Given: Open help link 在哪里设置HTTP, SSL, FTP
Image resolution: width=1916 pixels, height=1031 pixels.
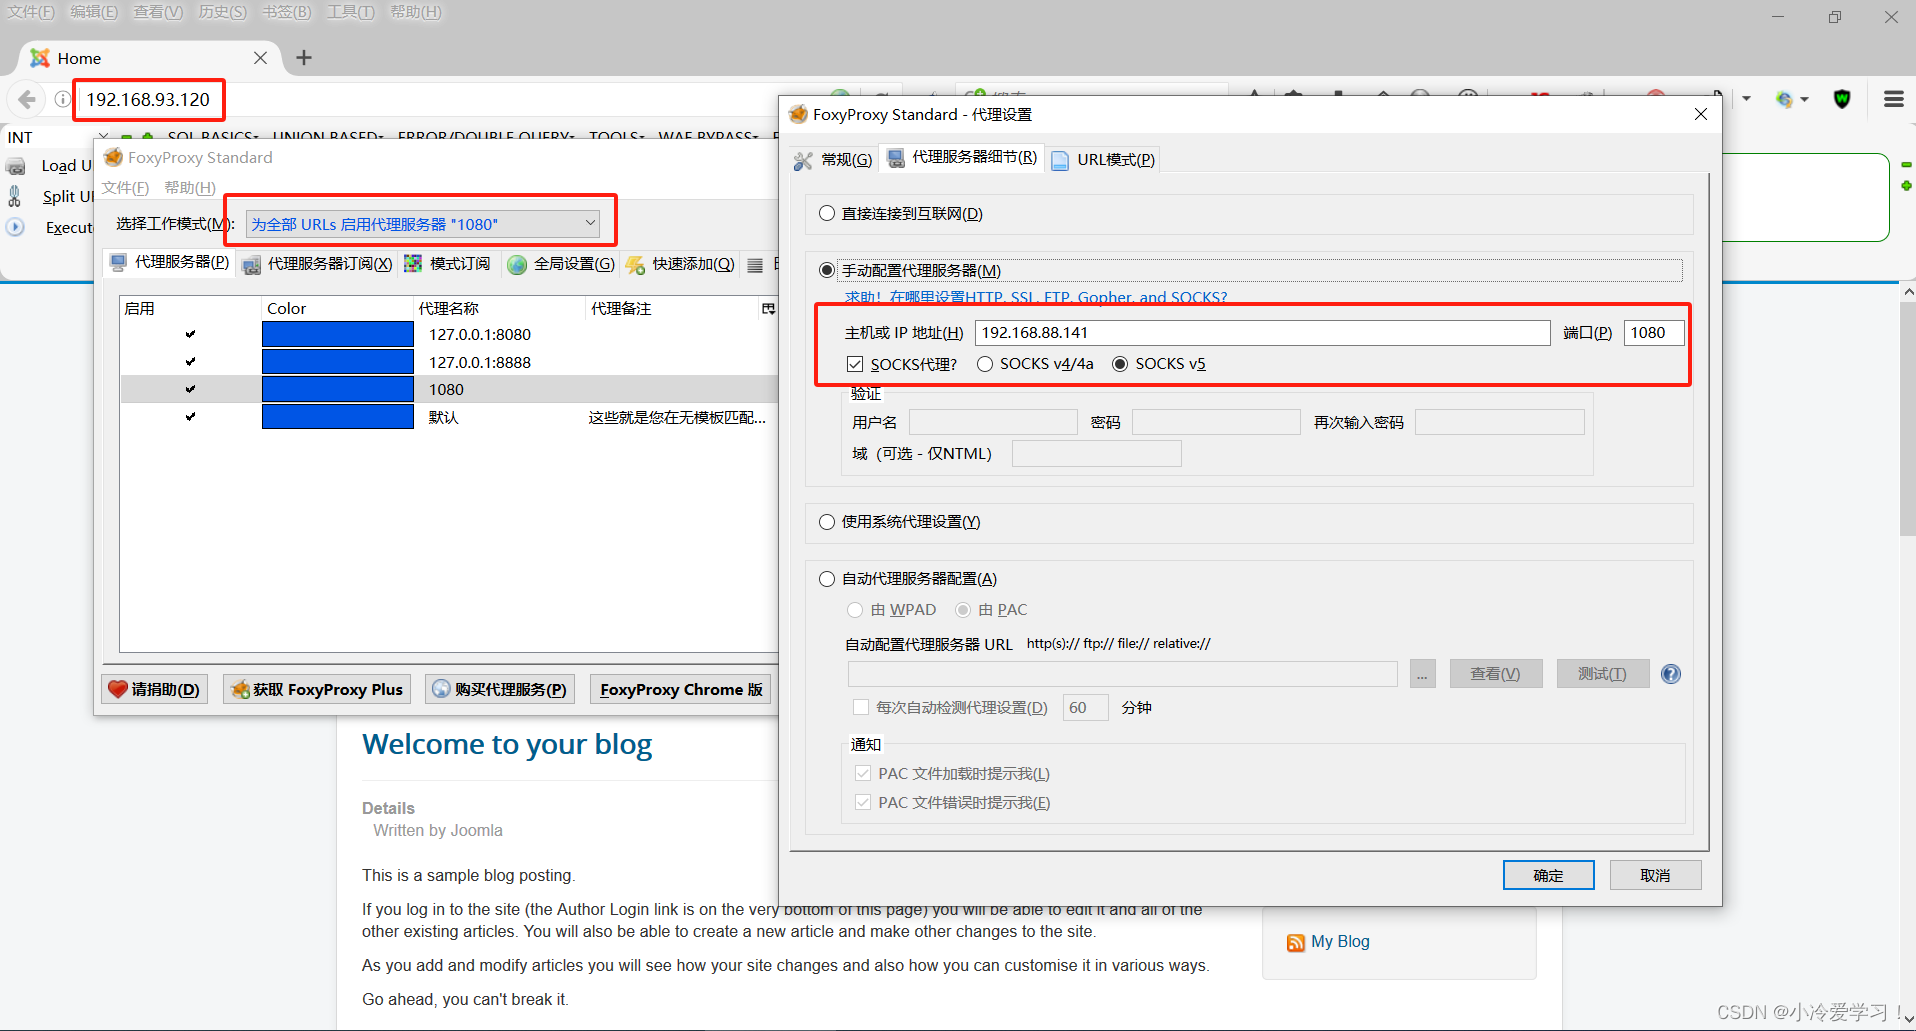Looking at the screenshot, I should point(1036,297).
